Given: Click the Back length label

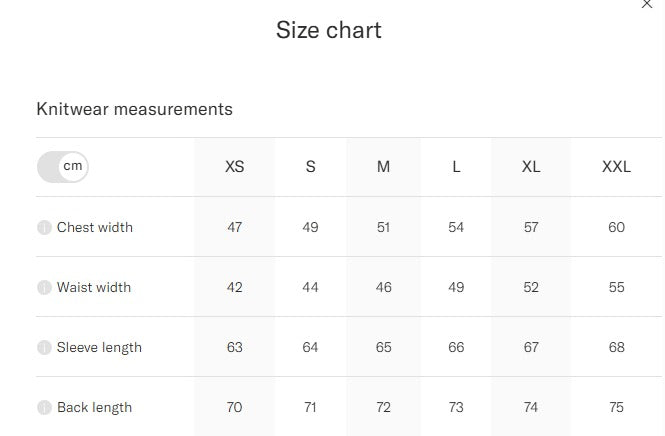Looking at the screenshot, I should pos(94,407).
